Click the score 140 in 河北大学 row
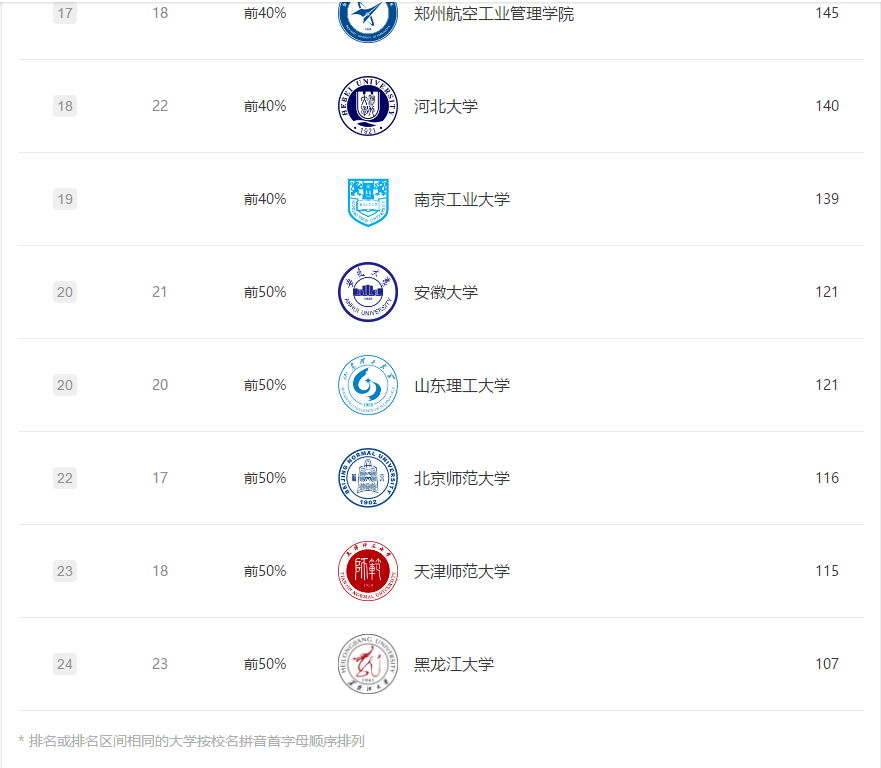 [x=826, y=106]
